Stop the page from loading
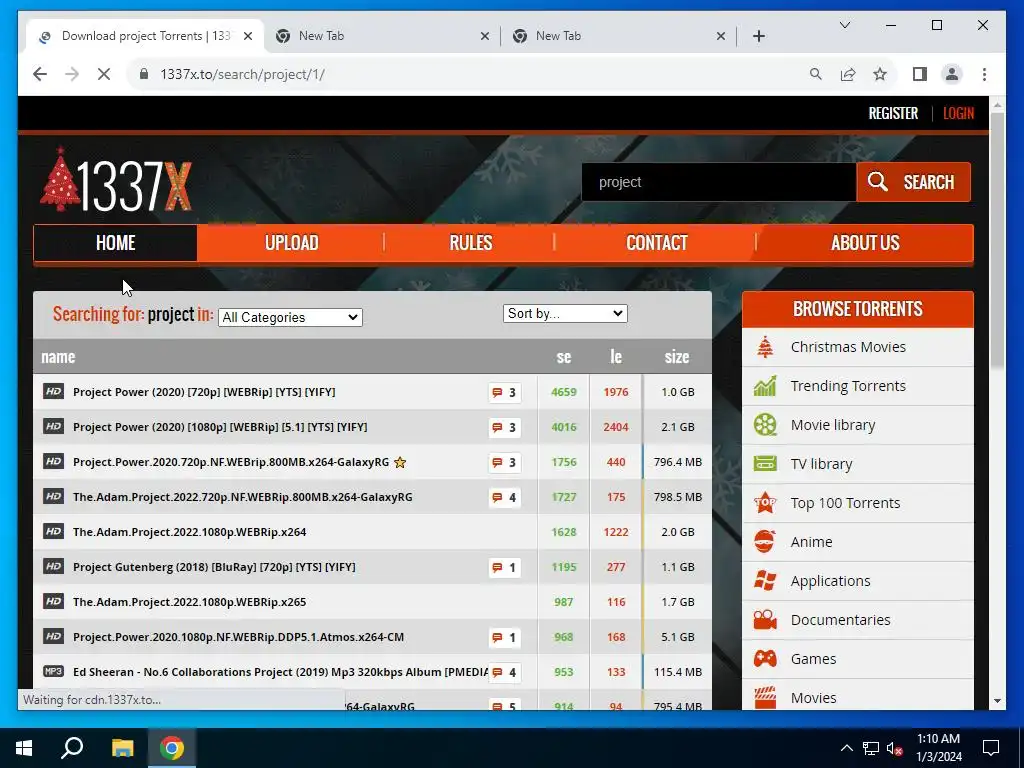Screen dimensions: 1024x768 [104, 74]
